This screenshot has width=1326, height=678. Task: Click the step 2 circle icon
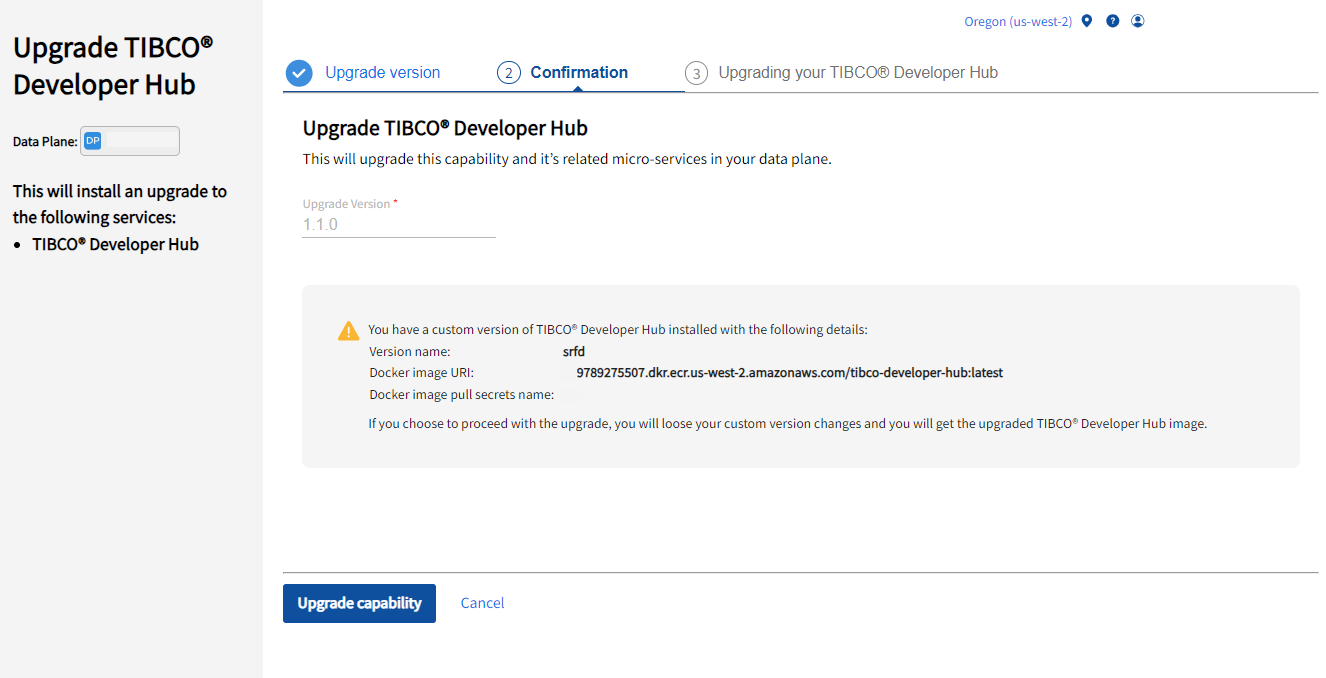[x=509, y=73]
